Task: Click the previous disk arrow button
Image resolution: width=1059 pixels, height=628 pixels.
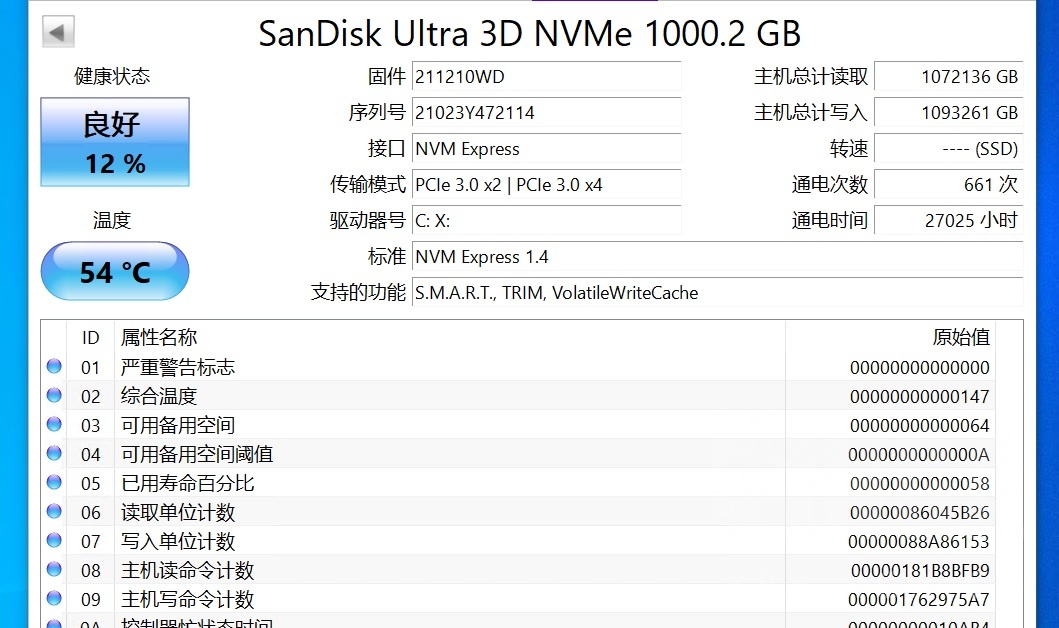Action: click(58, 32)
